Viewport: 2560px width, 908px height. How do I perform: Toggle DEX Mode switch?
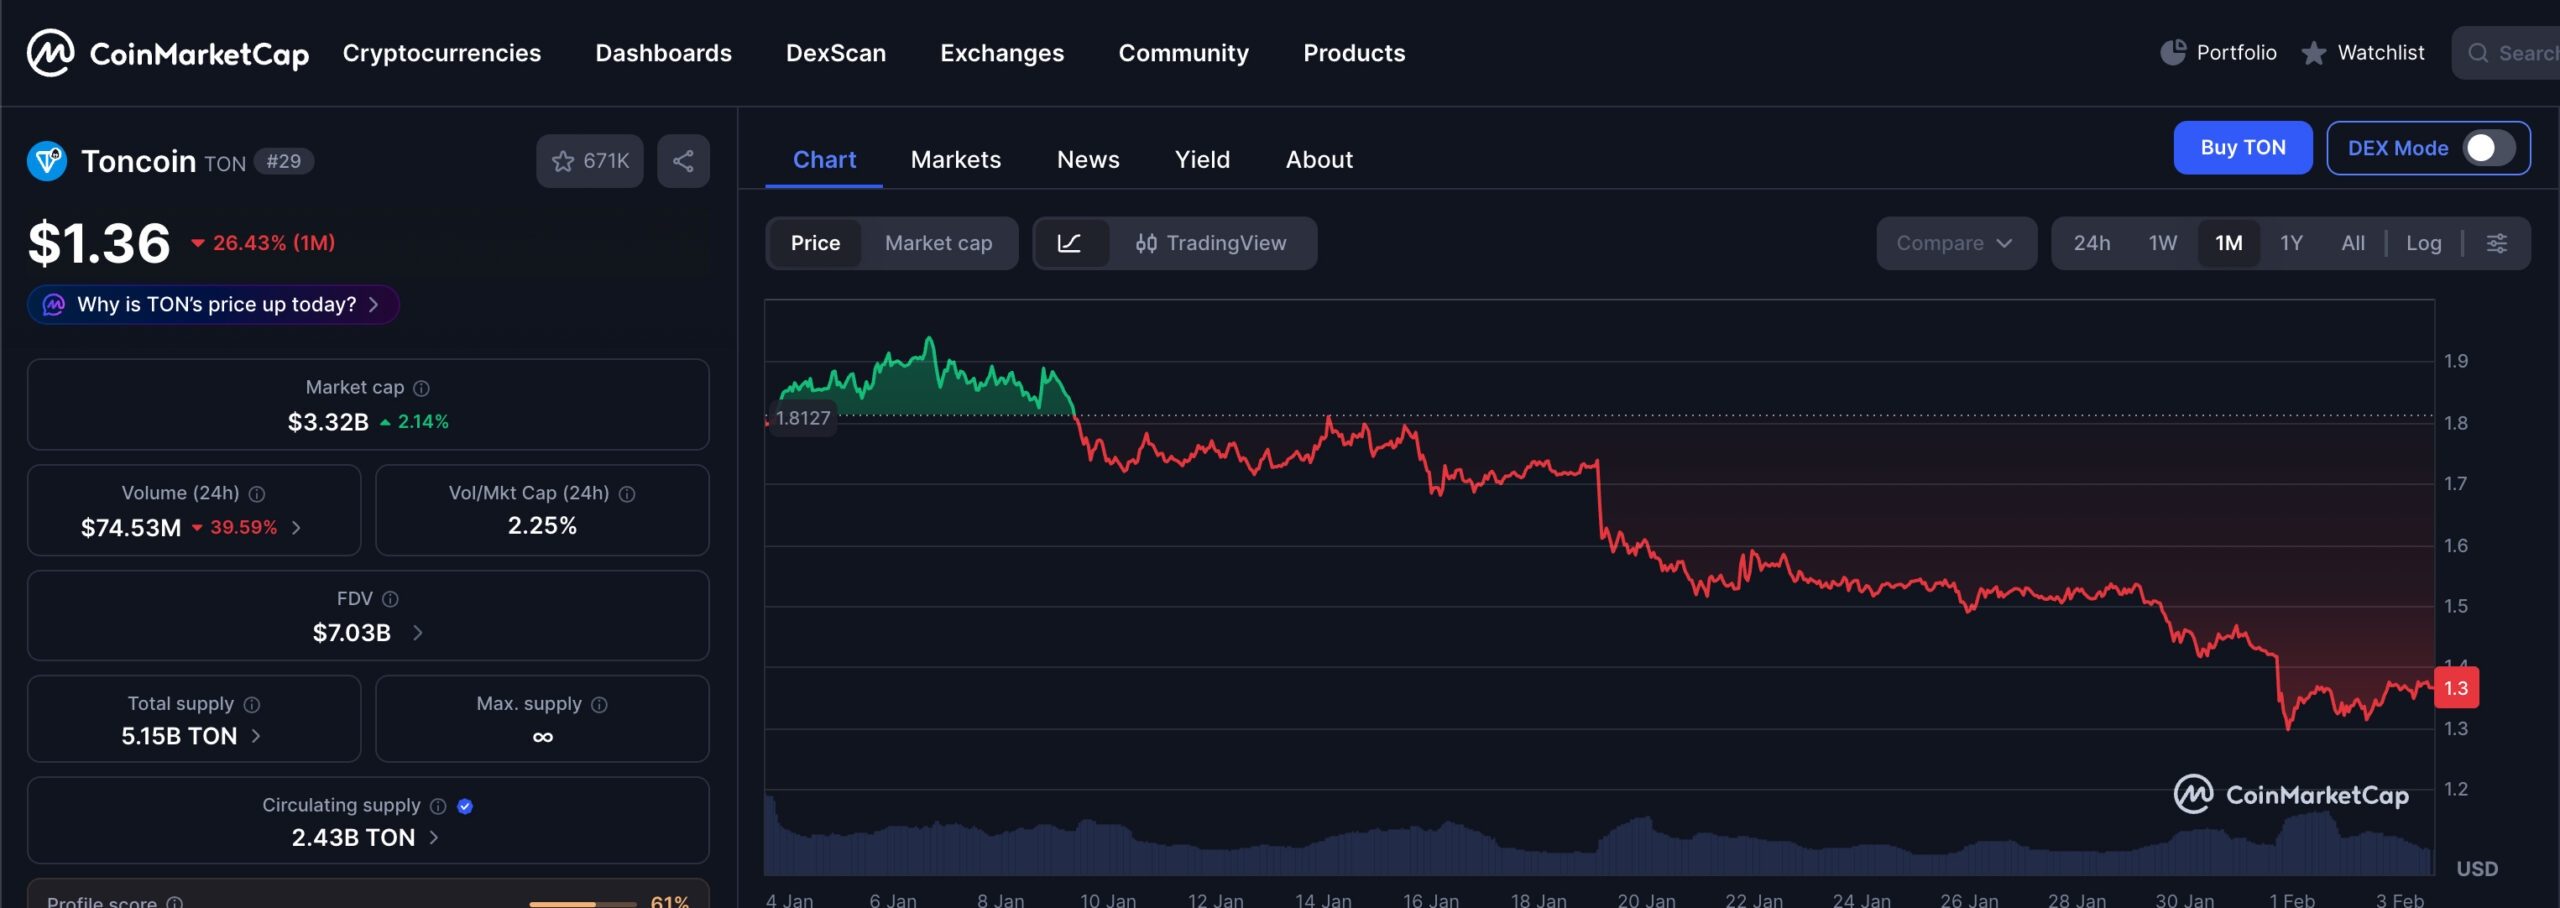coord(2488,148)
